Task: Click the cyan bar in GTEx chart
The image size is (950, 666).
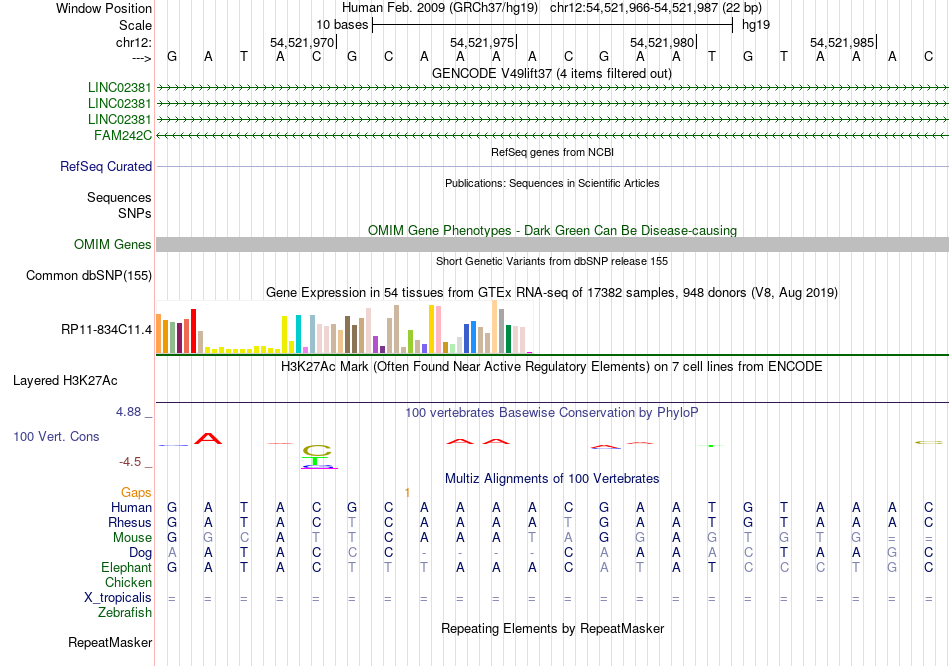Action: click(x=298, y=334)
